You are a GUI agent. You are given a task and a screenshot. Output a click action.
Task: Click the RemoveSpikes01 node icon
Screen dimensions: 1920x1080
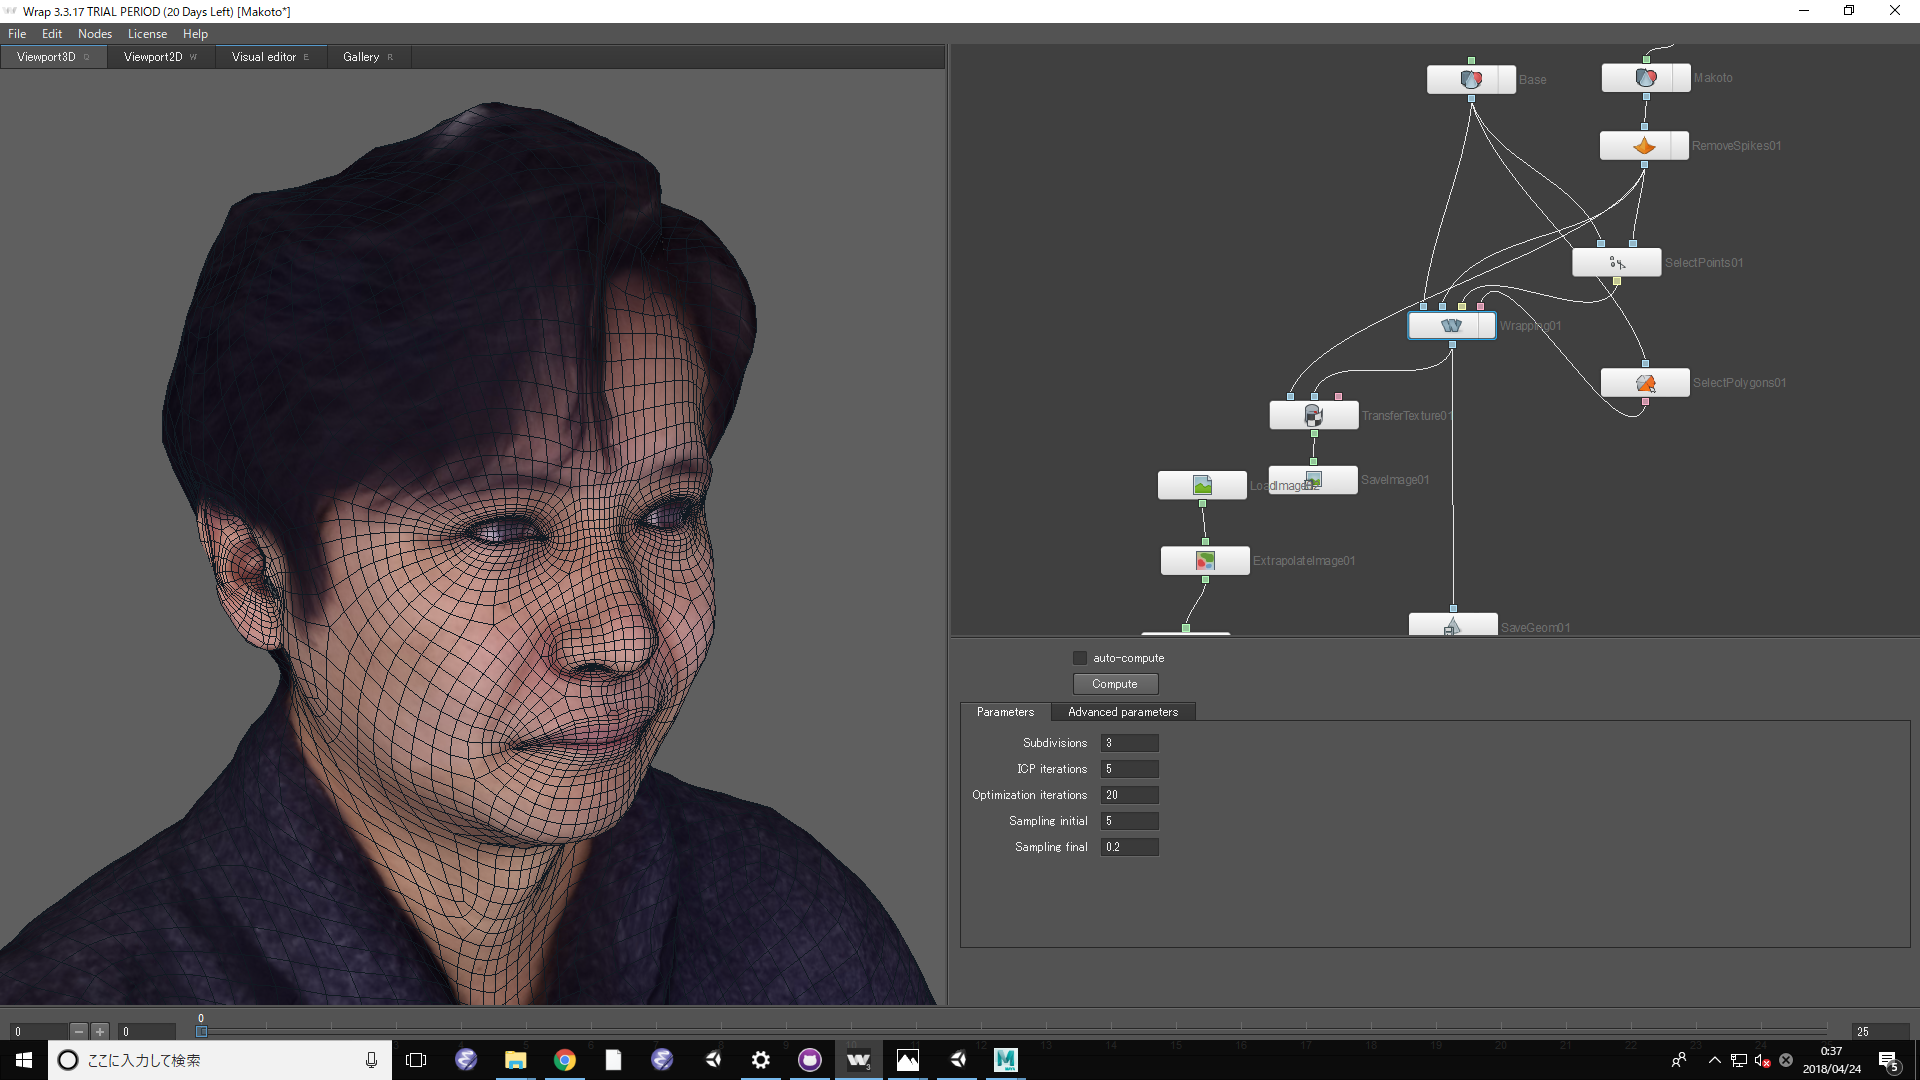(1644, 146)
